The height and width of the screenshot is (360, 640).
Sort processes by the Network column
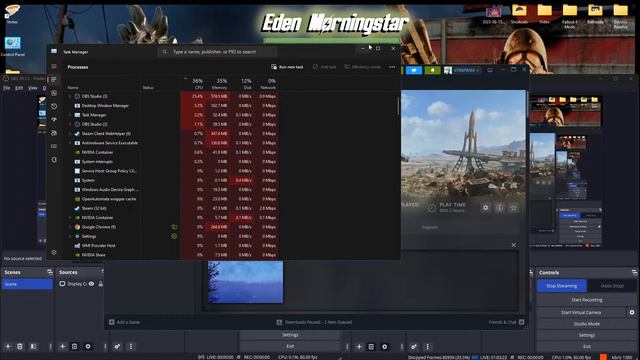click(x=269, y=84)
